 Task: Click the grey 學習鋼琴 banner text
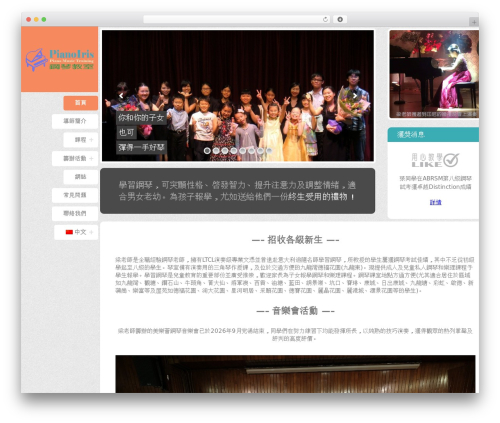click(x=237, y=191)
